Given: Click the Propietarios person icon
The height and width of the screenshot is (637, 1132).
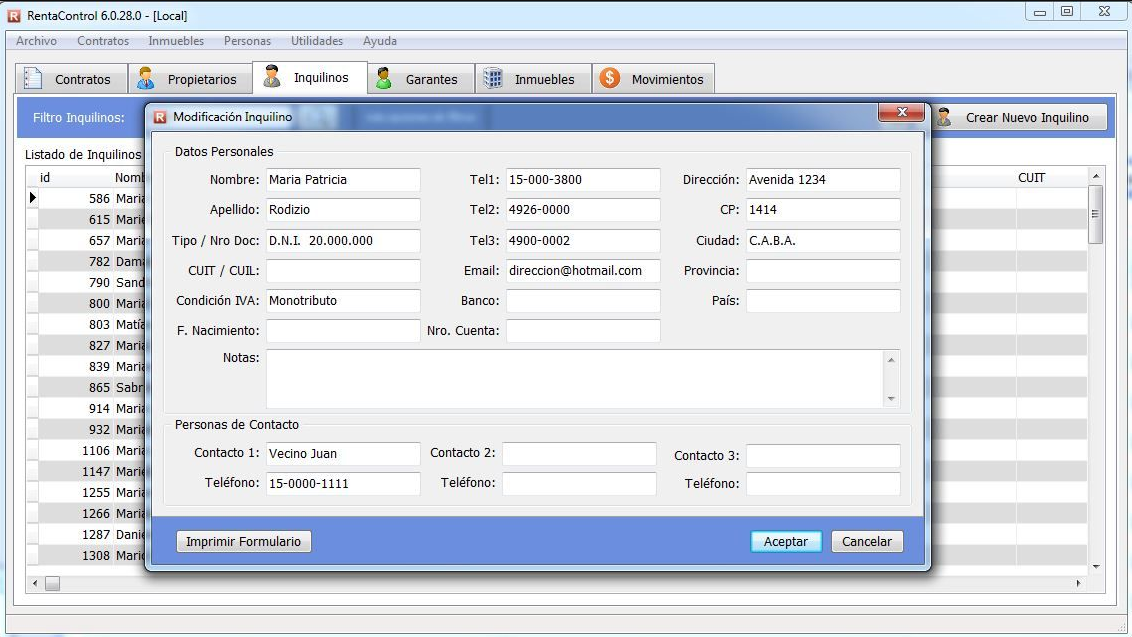Looking at the screenshot, I should 146,79.
